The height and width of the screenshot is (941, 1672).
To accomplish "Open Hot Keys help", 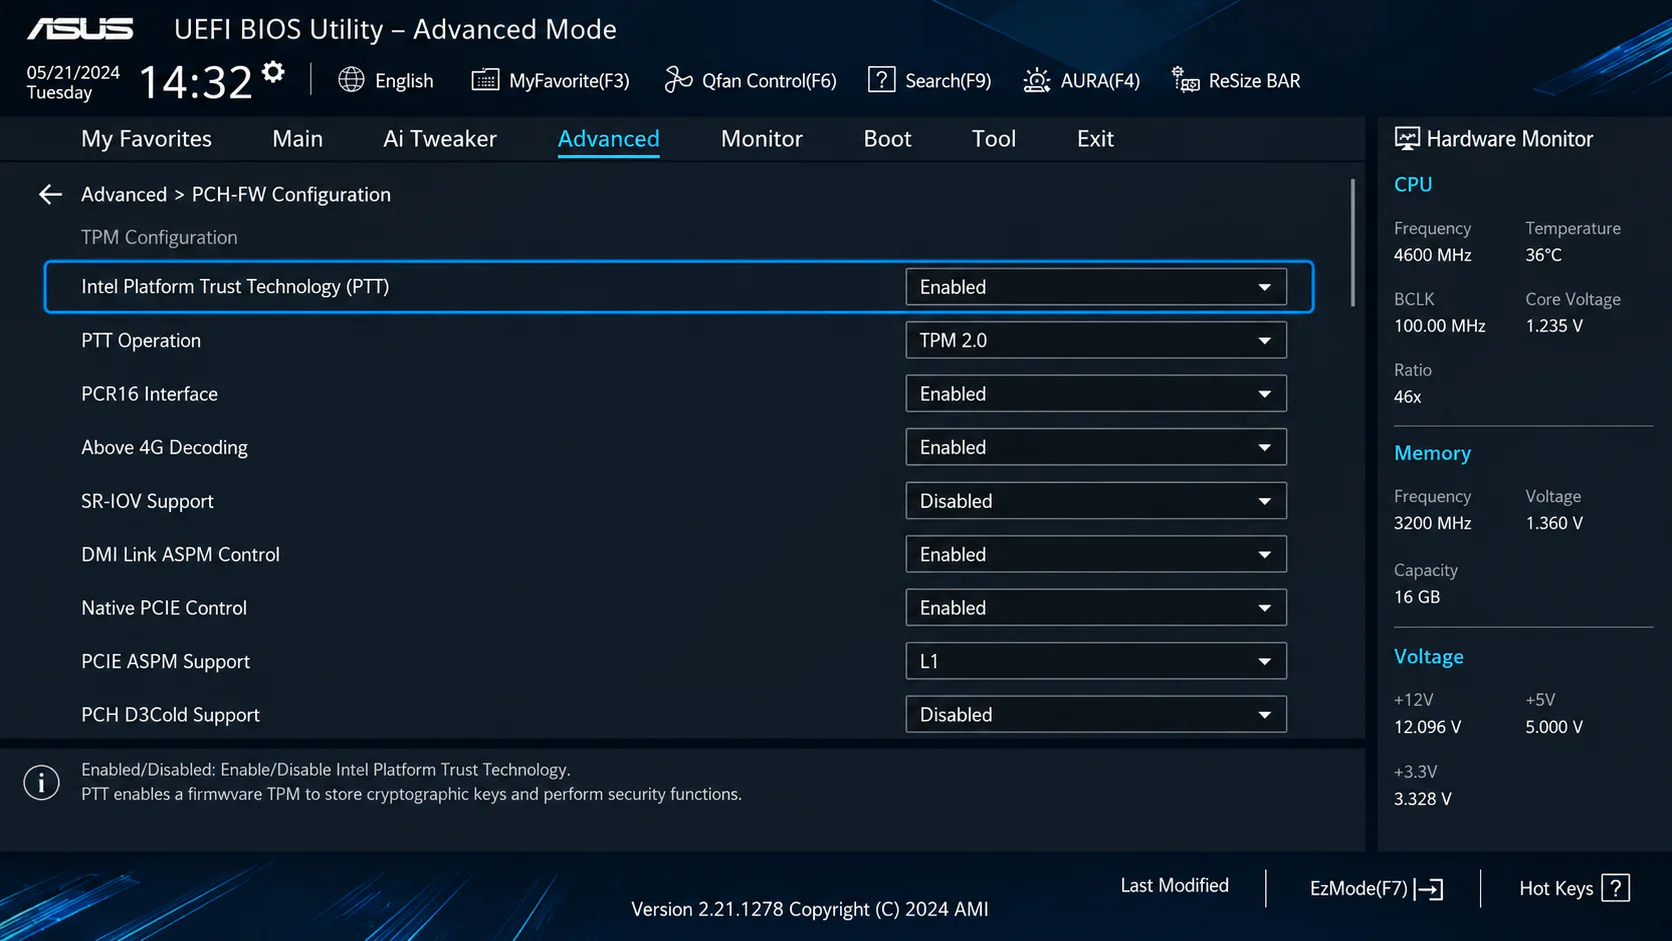I will [x=1574, y=888].
